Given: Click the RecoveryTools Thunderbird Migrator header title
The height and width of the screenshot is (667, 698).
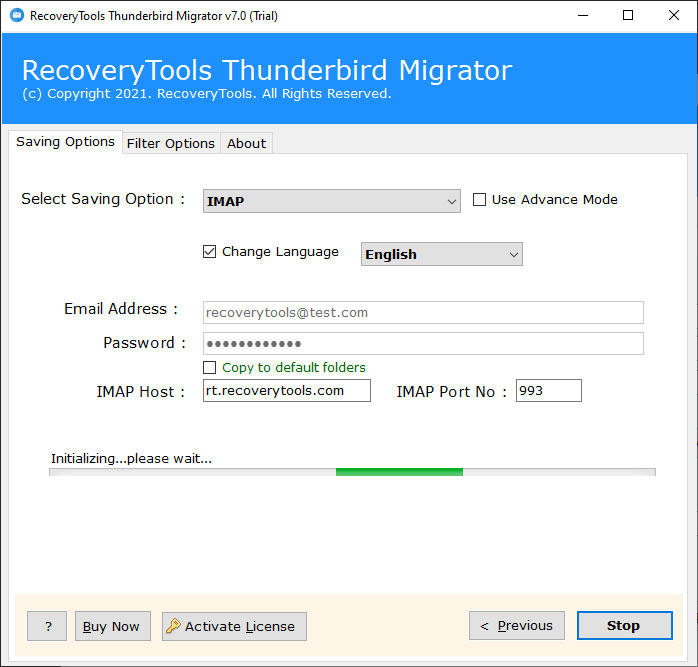Looking at the screenshot, I should click(x=267, y=70).
